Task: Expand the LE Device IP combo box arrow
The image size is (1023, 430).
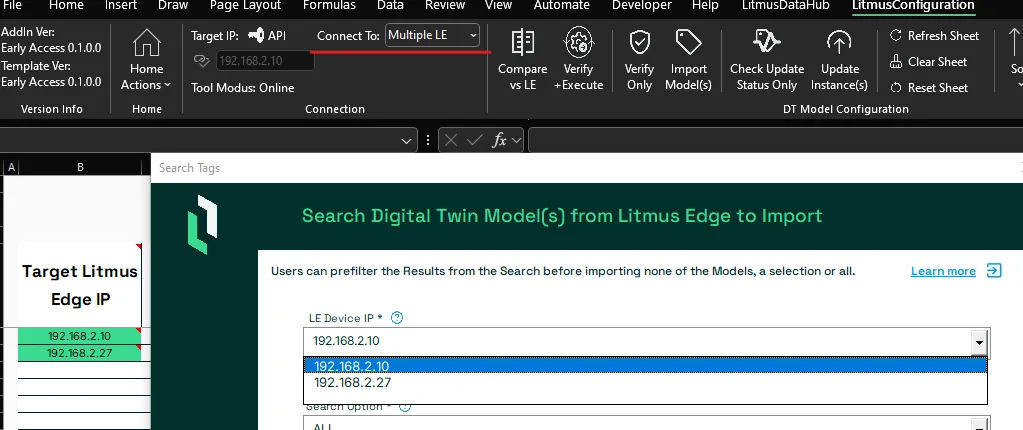Action: (x=979, y=341)
